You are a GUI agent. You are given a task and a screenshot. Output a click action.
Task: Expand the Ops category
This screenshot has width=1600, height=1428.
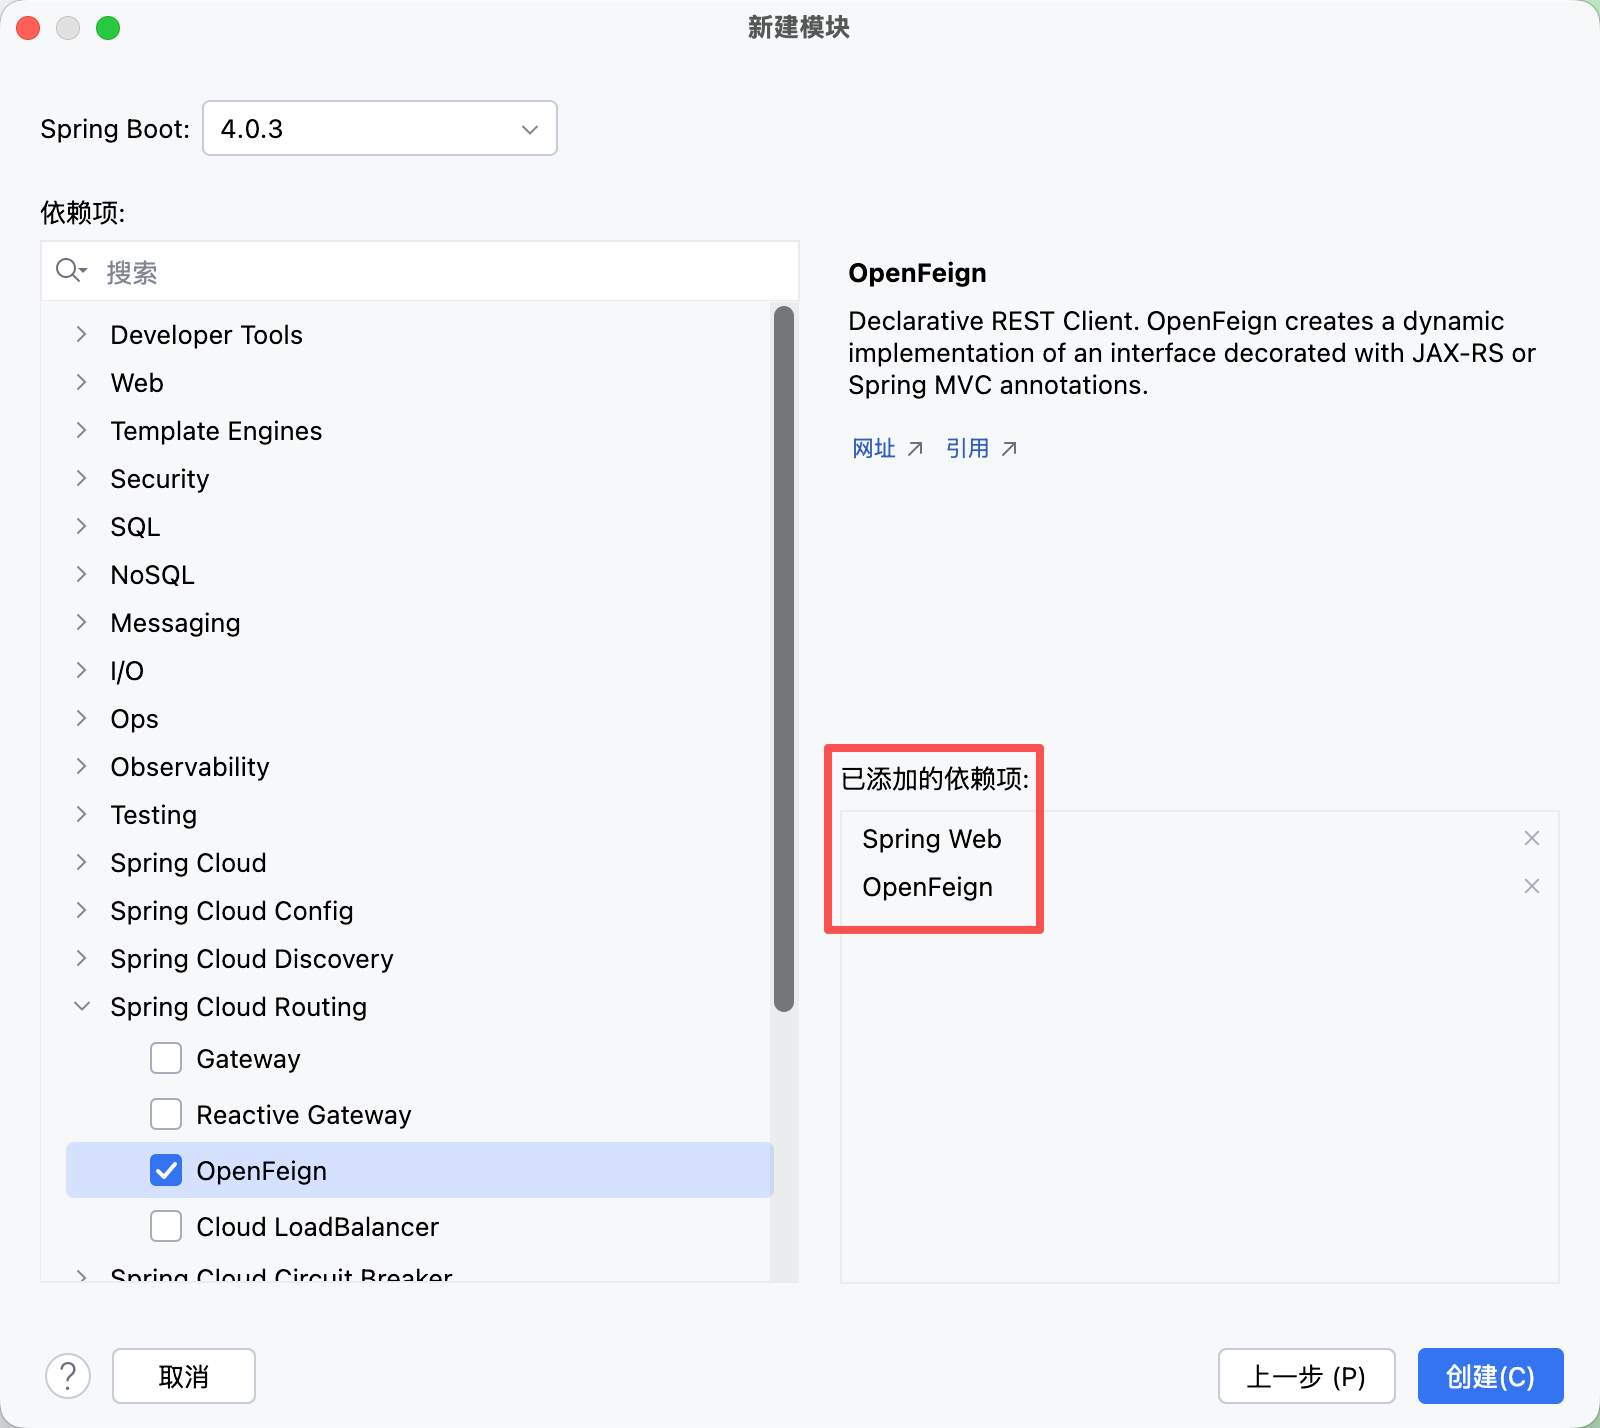click(x=82, y=718)
